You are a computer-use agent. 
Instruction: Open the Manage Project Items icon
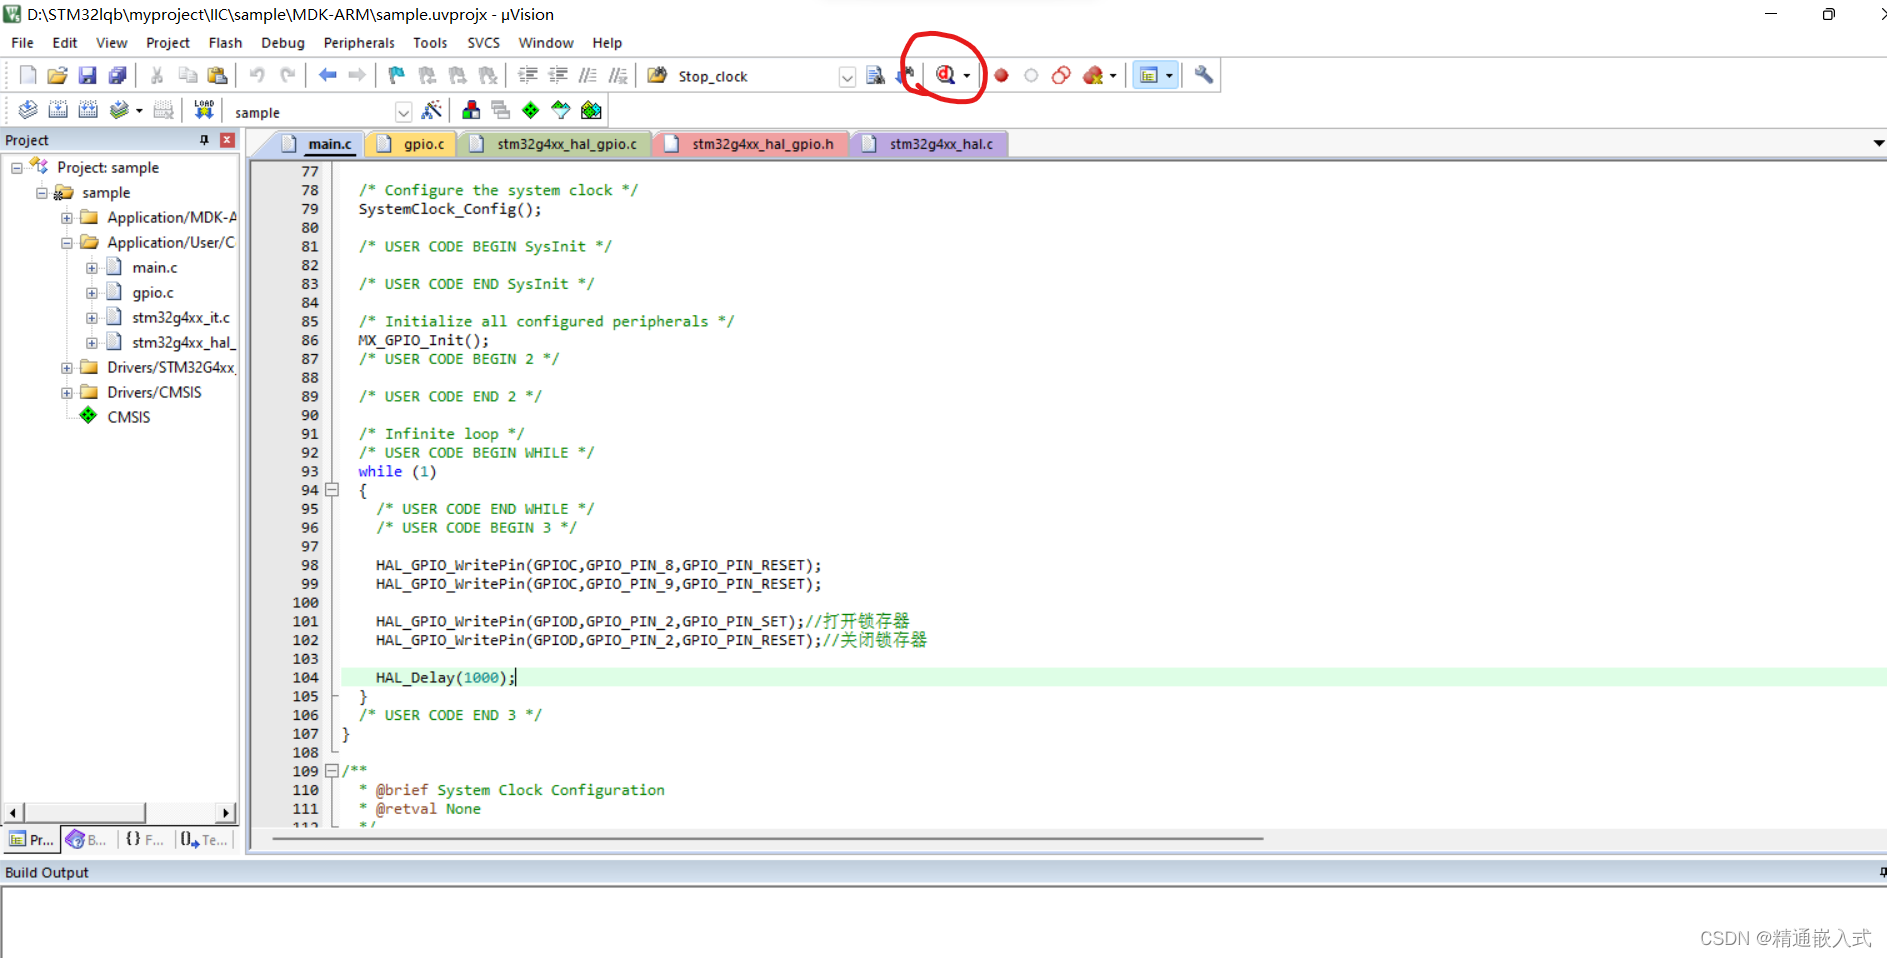click(x=471, y=110)
